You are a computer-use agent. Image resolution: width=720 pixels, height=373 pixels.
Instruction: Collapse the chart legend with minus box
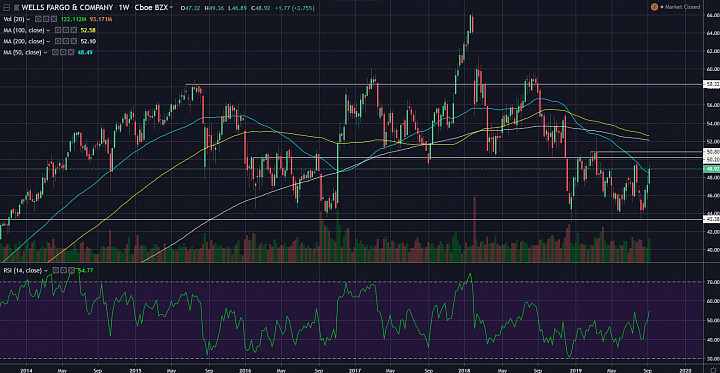[x=6, y=8]
